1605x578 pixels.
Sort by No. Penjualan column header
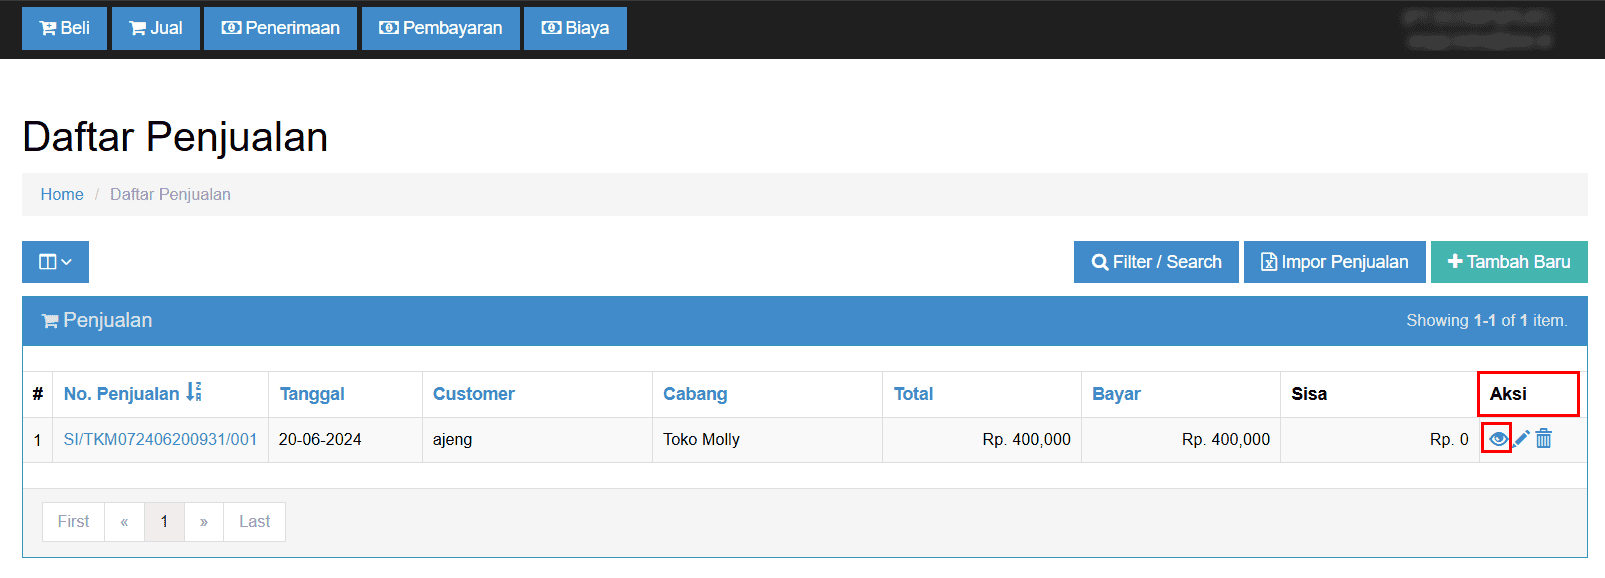(x=122, y=394)
